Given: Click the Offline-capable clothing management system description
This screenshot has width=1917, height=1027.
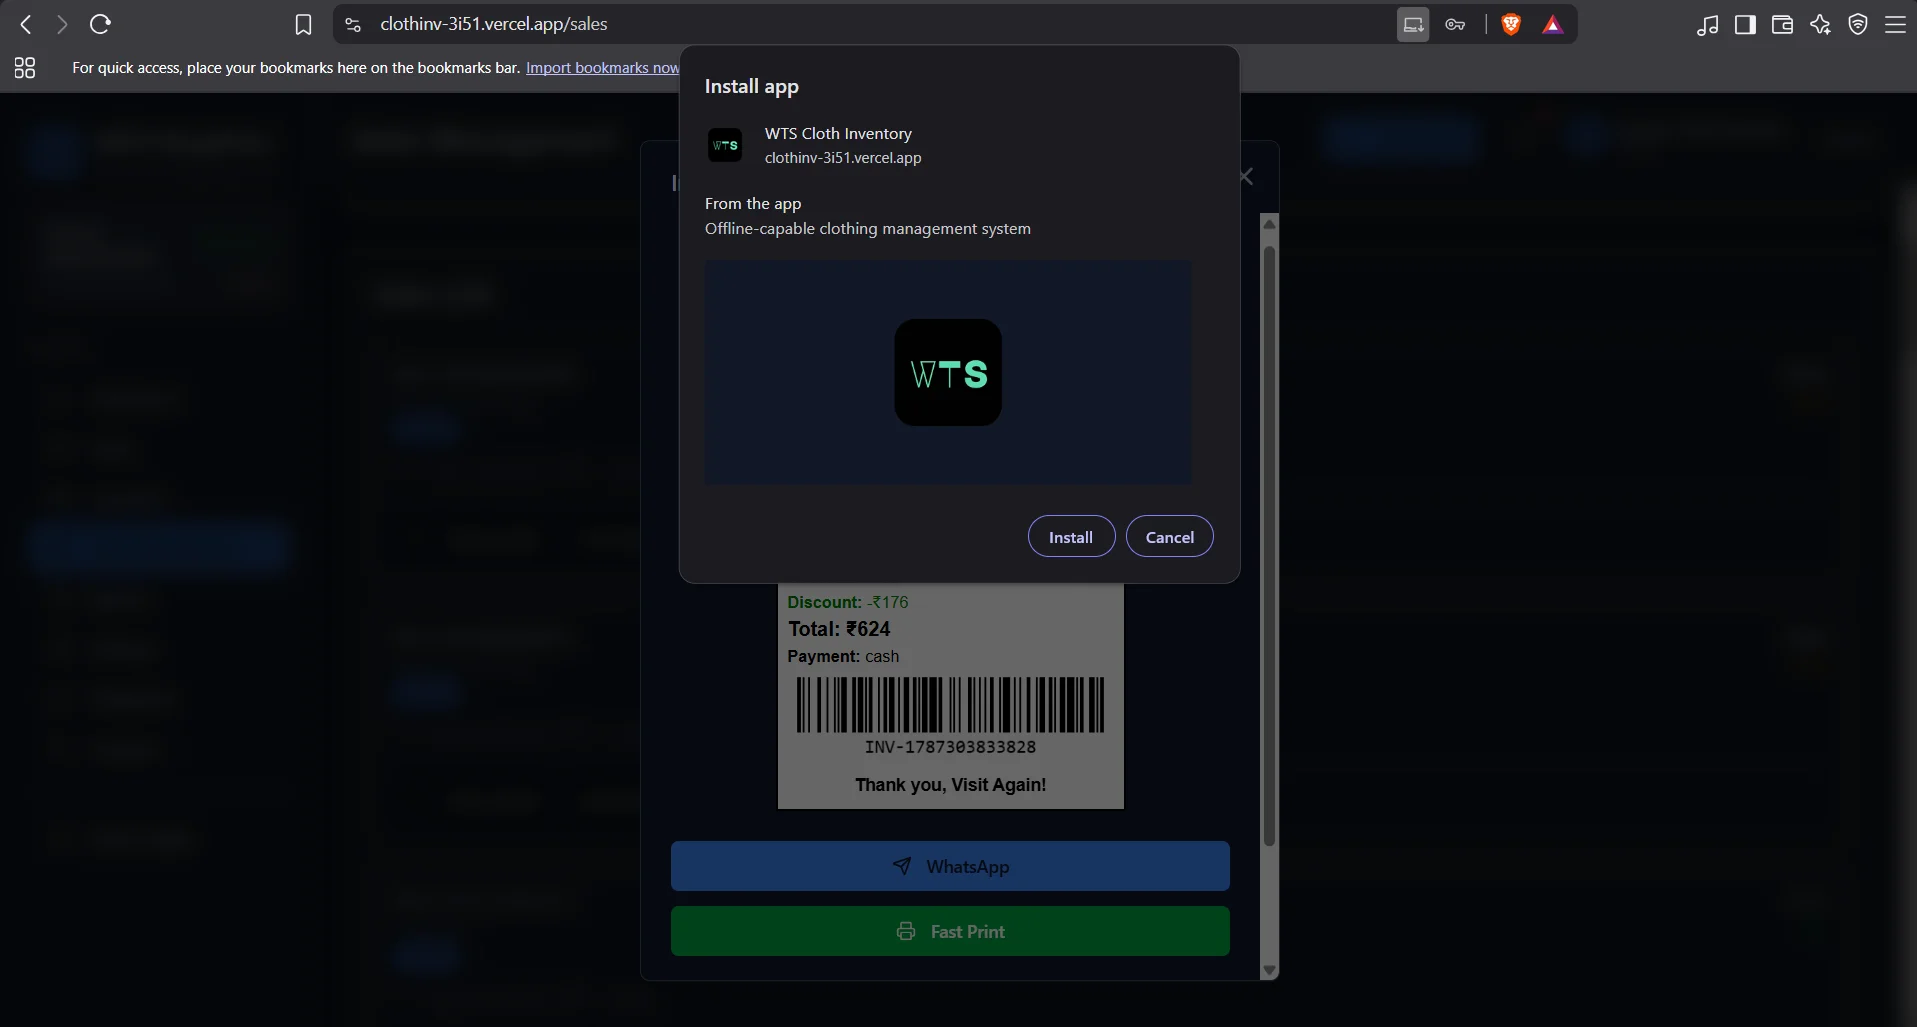Looking at the screenshot, I should click(x=867, y=229).
